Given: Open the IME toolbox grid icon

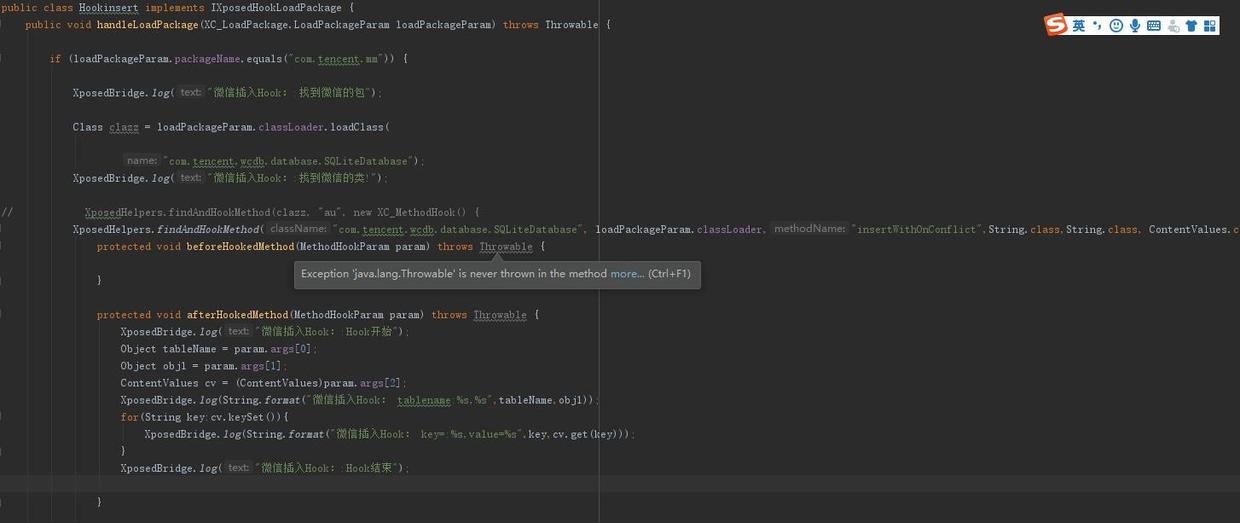Looking at the screenshot, I should (x=1210, y=26).
